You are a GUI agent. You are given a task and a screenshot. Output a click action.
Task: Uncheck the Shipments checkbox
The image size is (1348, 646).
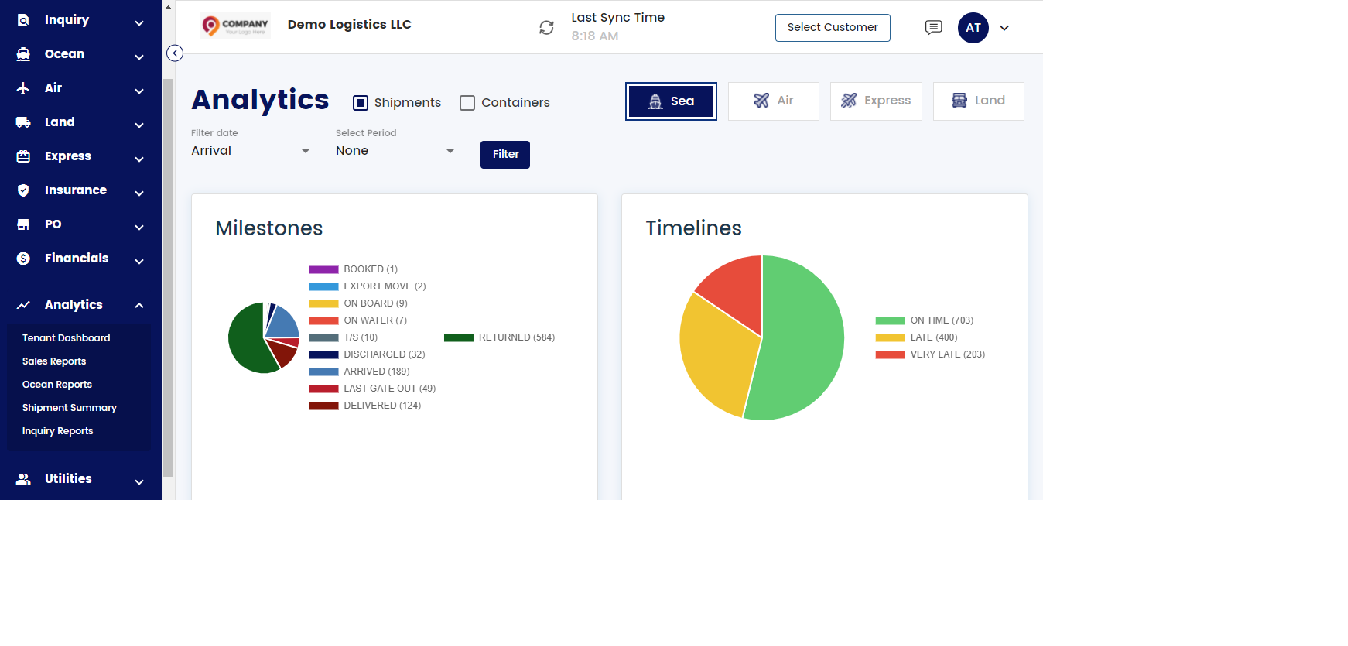(360, 102)
